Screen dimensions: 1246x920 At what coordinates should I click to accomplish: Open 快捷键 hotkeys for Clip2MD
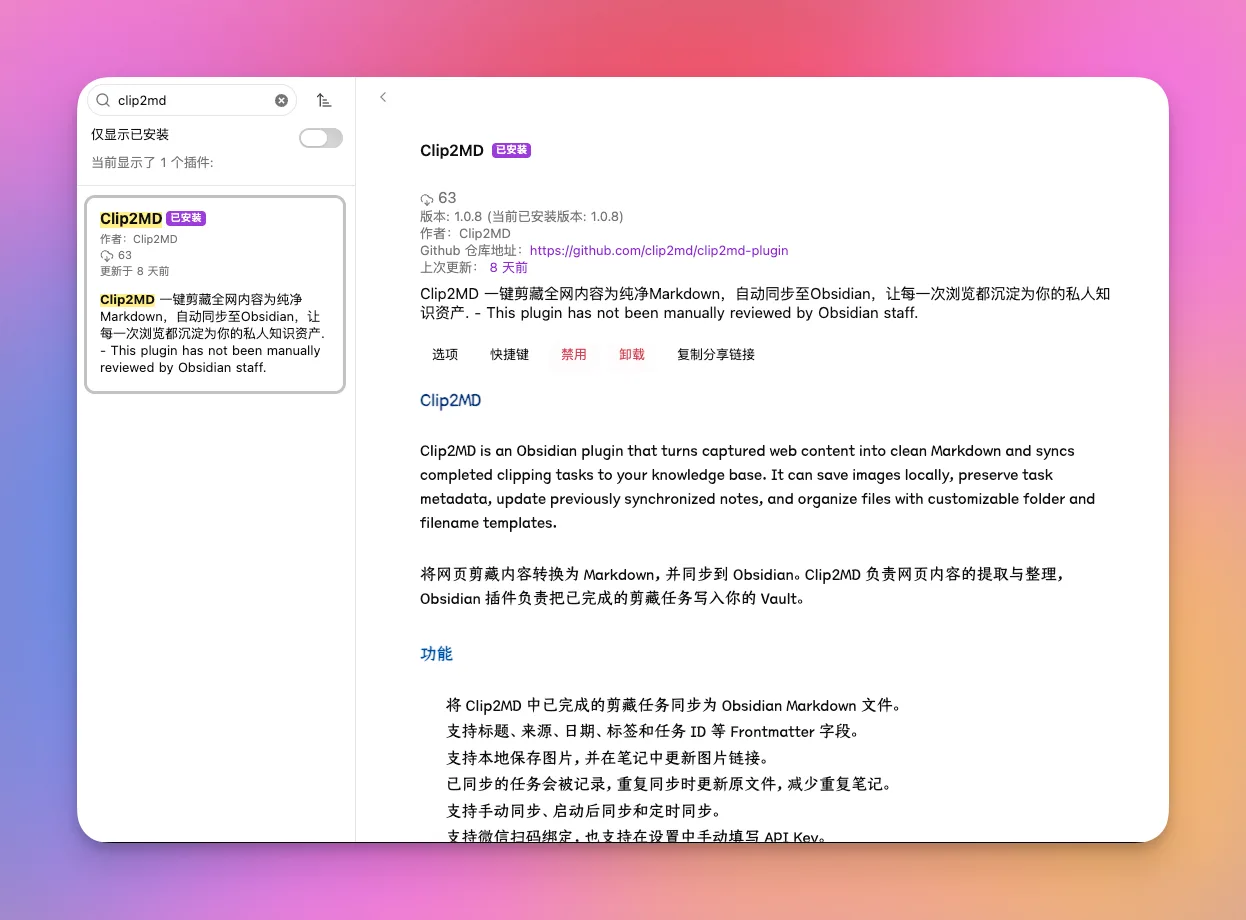[x=510, y=355]
